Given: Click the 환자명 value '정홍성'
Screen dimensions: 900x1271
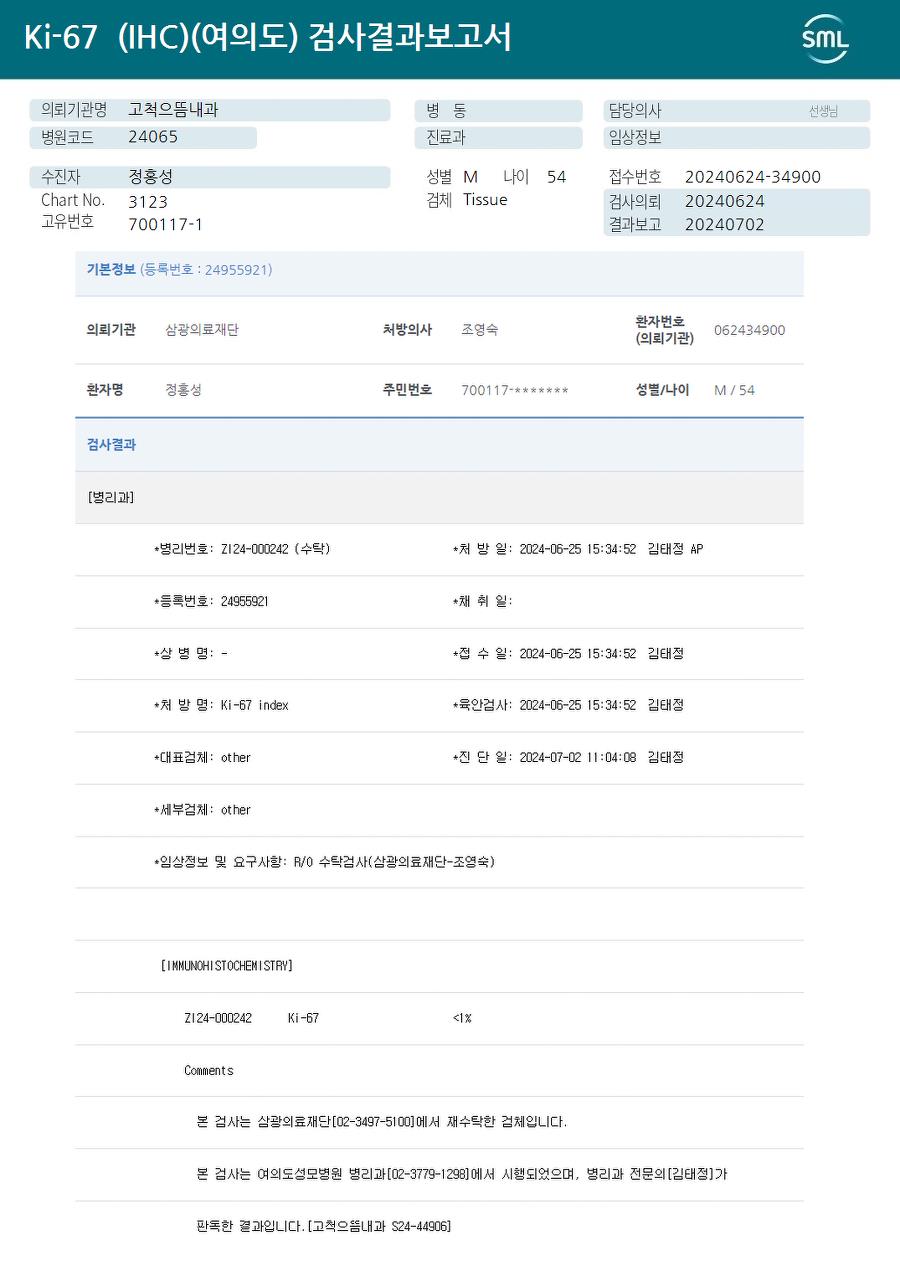Looking at the screenshot, I should click(x=183, y=389).
